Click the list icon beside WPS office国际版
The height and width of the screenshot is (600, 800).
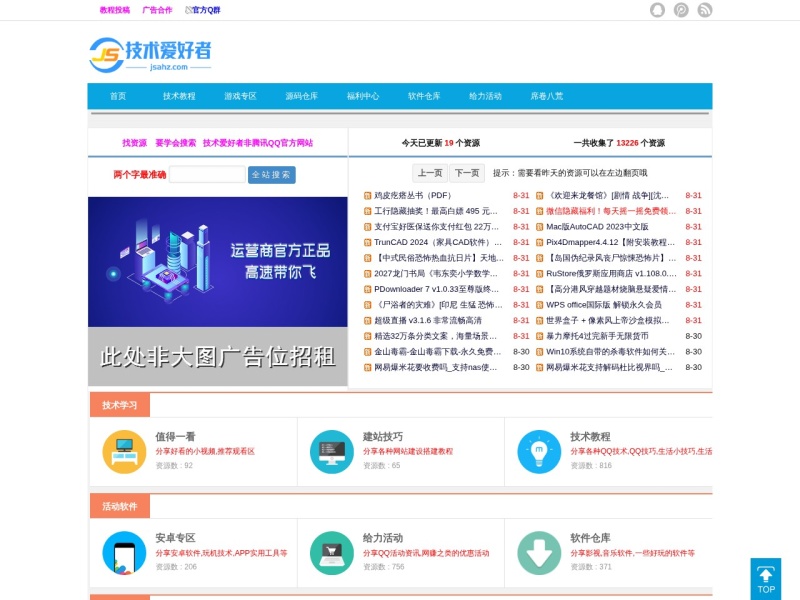pyautogui.click(x=539, y=305)
